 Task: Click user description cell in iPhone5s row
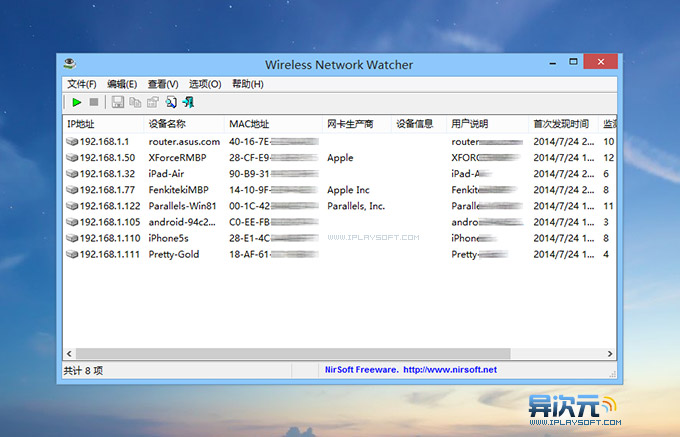tap(474, 238)
